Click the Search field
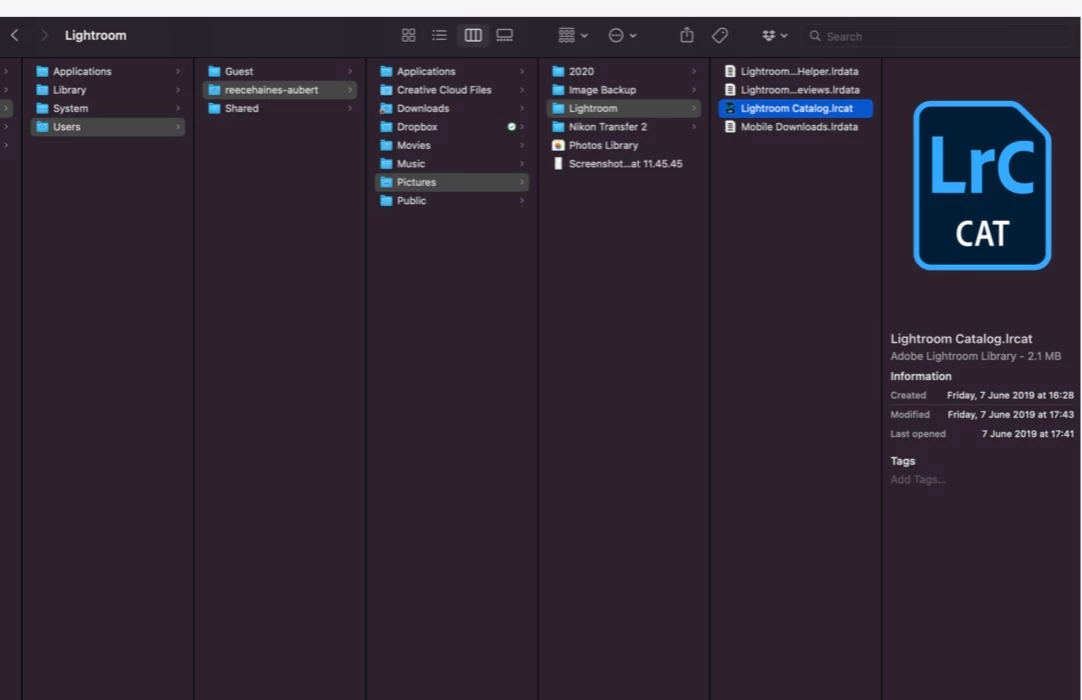The width and height of the screenshot is (1082, 700). click(x=938, y=36)
